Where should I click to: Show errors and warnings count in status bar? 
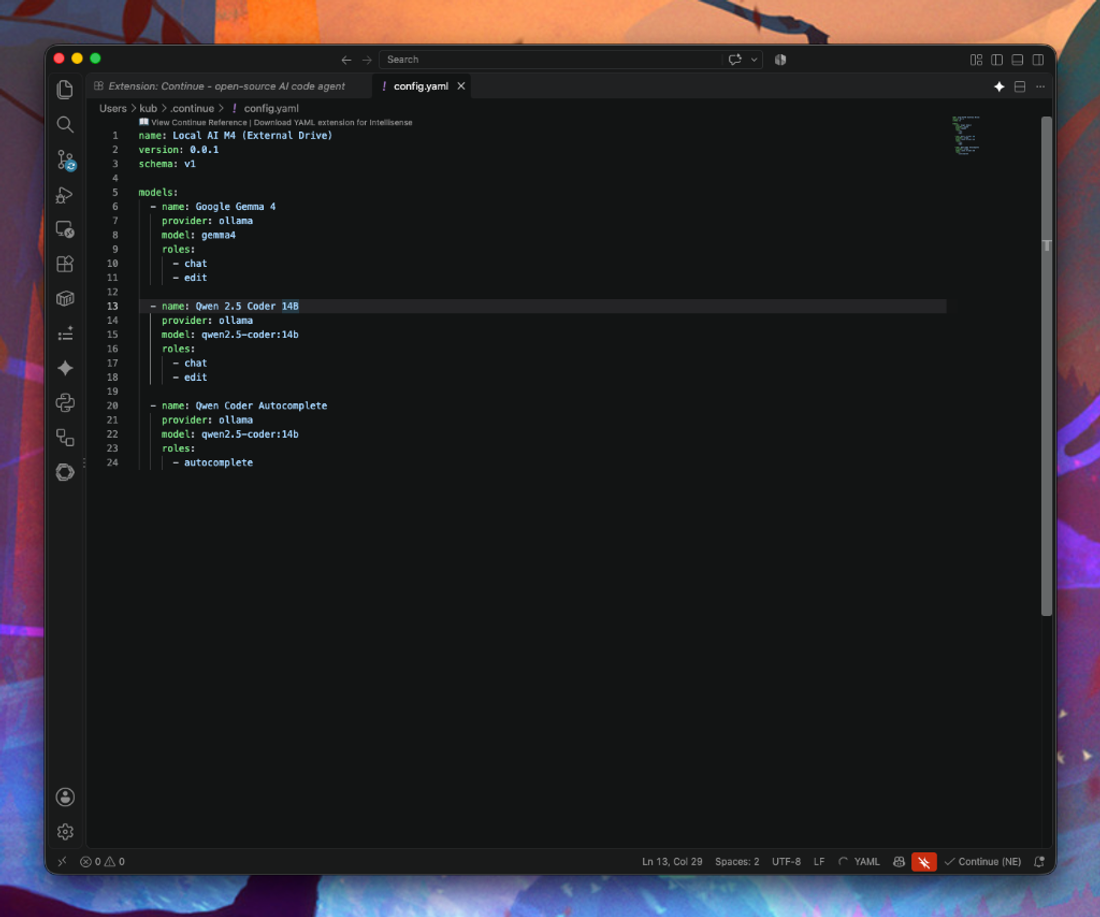pyautogui.click(x=102, y=862)
